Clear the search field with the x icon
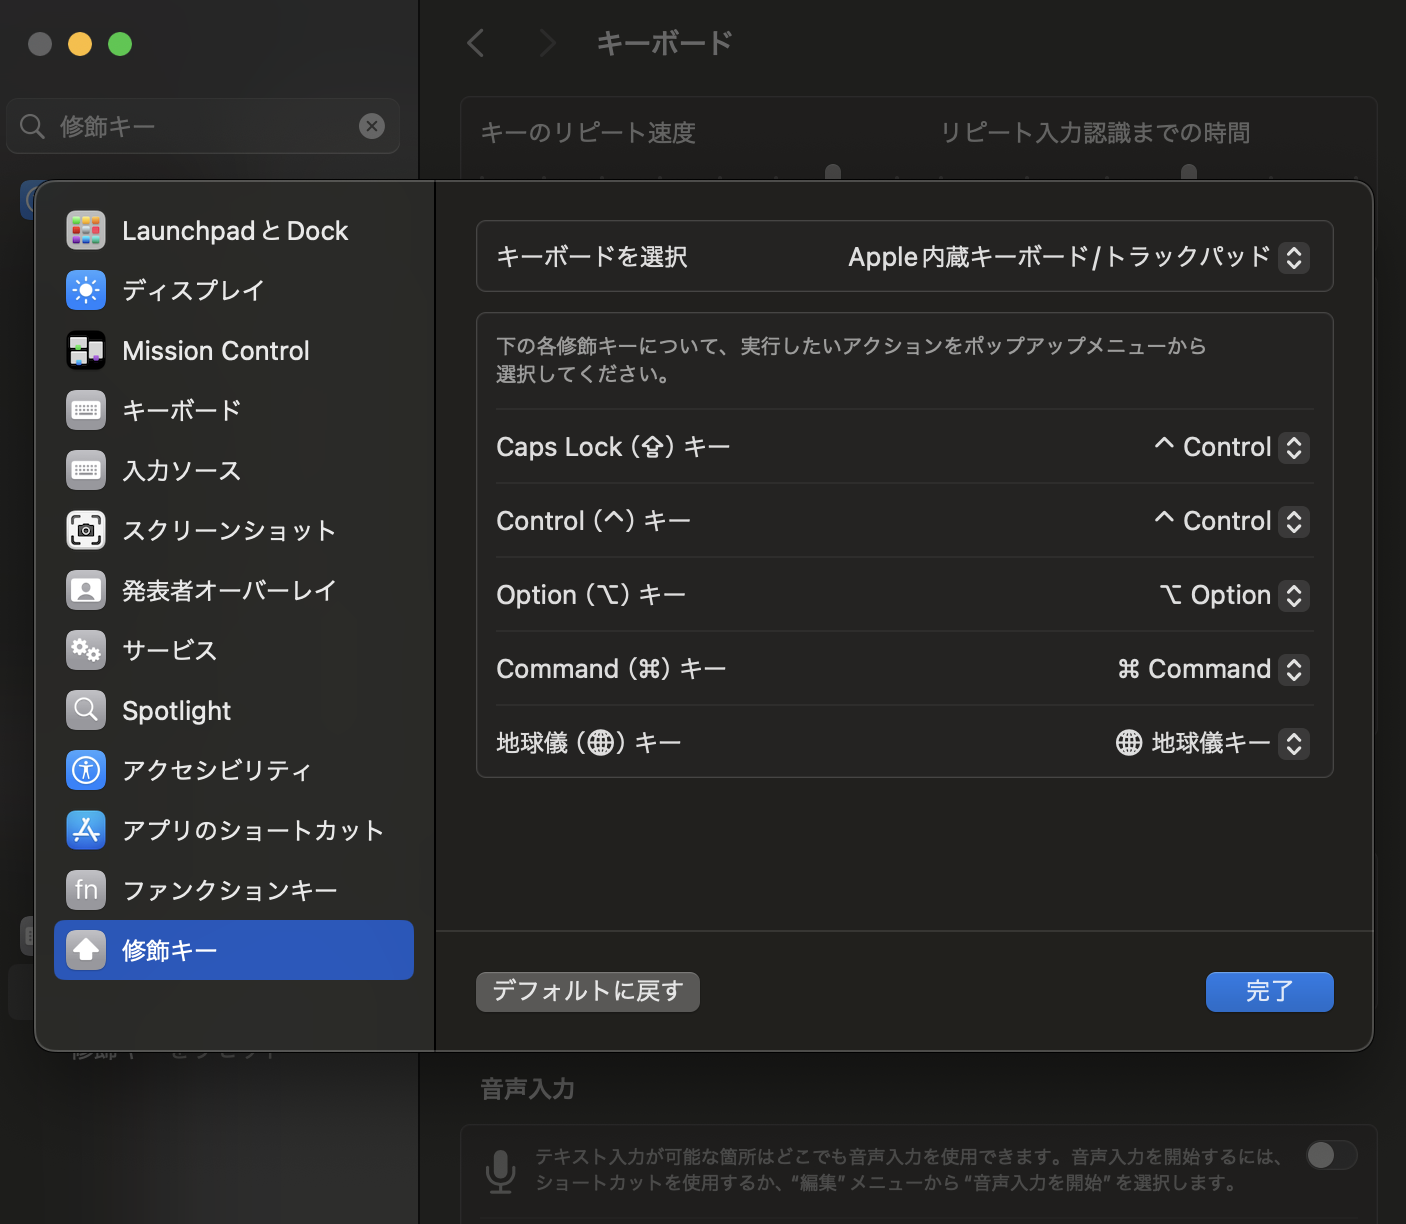Viewport: 1406px width, 1224px height. tap(372, 126)
